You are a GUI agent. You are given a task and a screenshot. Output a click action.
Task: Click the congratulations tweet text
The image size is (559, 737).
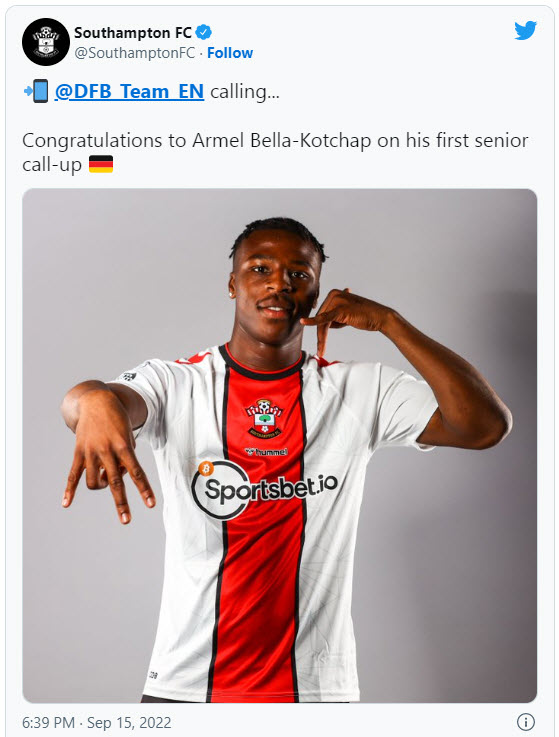[275, 152]
